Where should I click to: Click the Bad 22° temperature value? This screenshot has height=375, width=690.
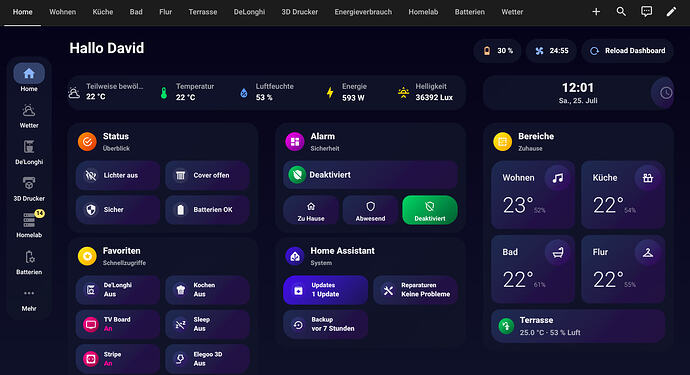click(x=518, y=279)
